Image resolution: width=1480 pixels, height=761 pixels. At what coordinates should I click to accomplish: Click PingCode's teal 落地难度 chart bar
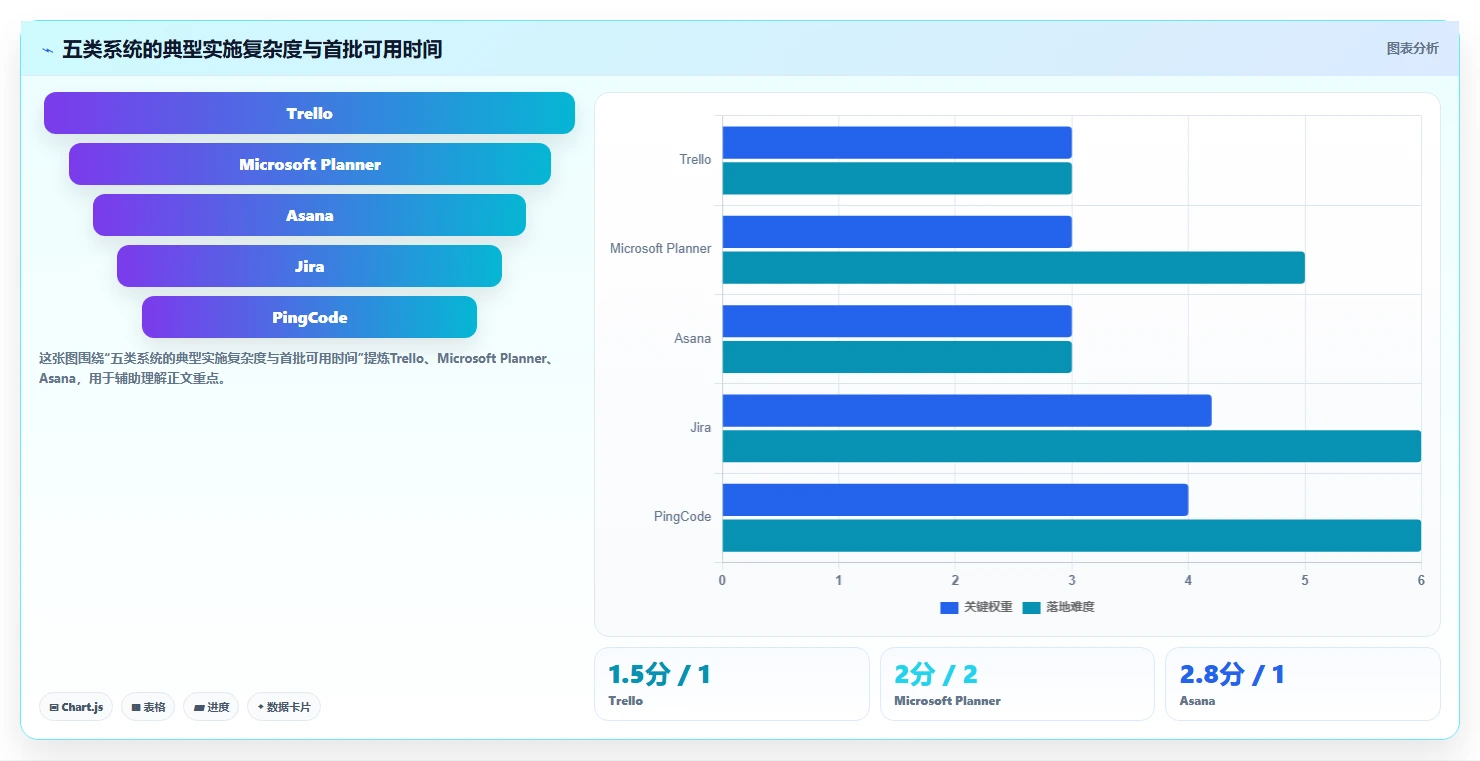tap(1072, 535)
